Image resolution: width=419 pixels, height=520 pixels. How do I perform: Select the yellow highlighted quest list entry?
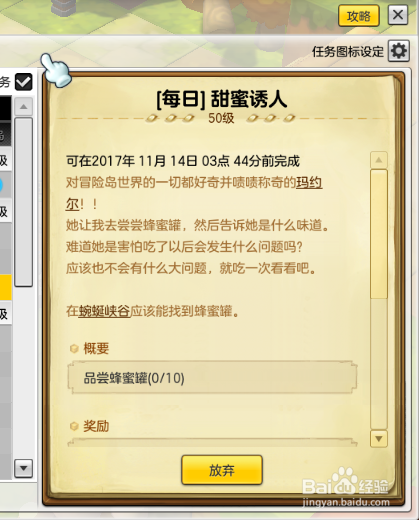point(6,287)
